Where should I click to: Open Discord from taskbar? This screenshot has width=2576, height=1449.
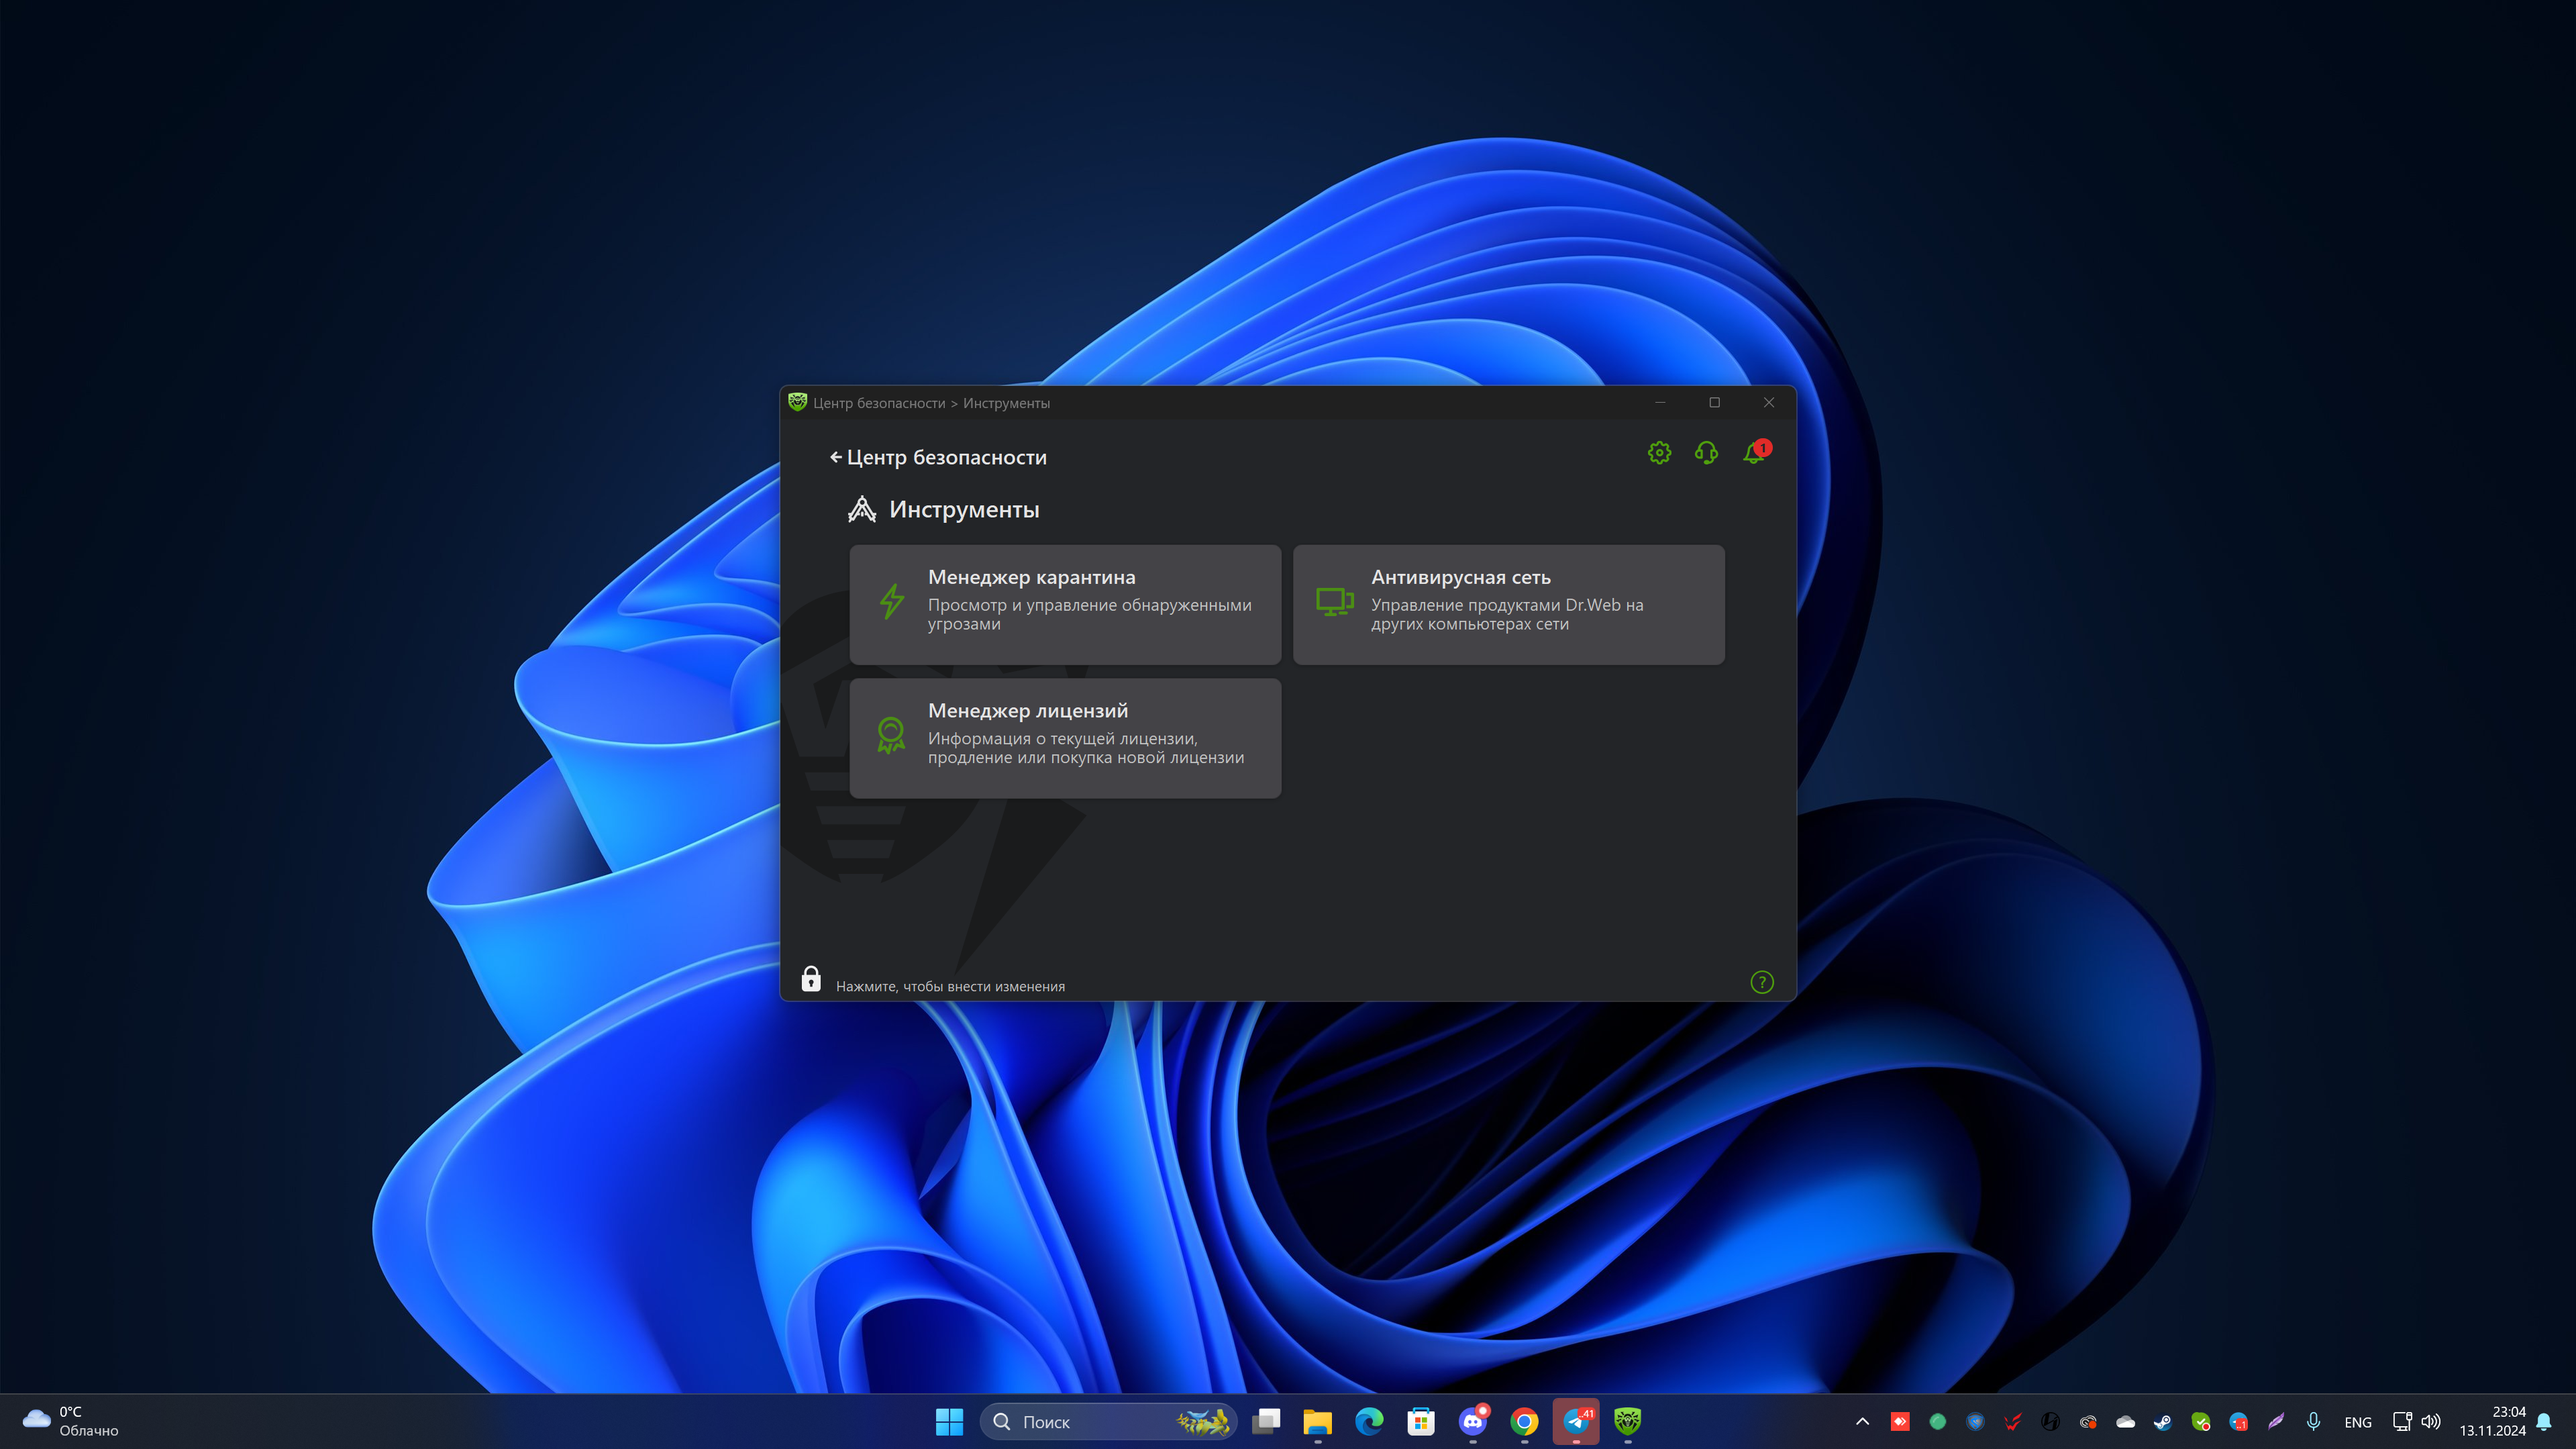tap(1473, 1421)
